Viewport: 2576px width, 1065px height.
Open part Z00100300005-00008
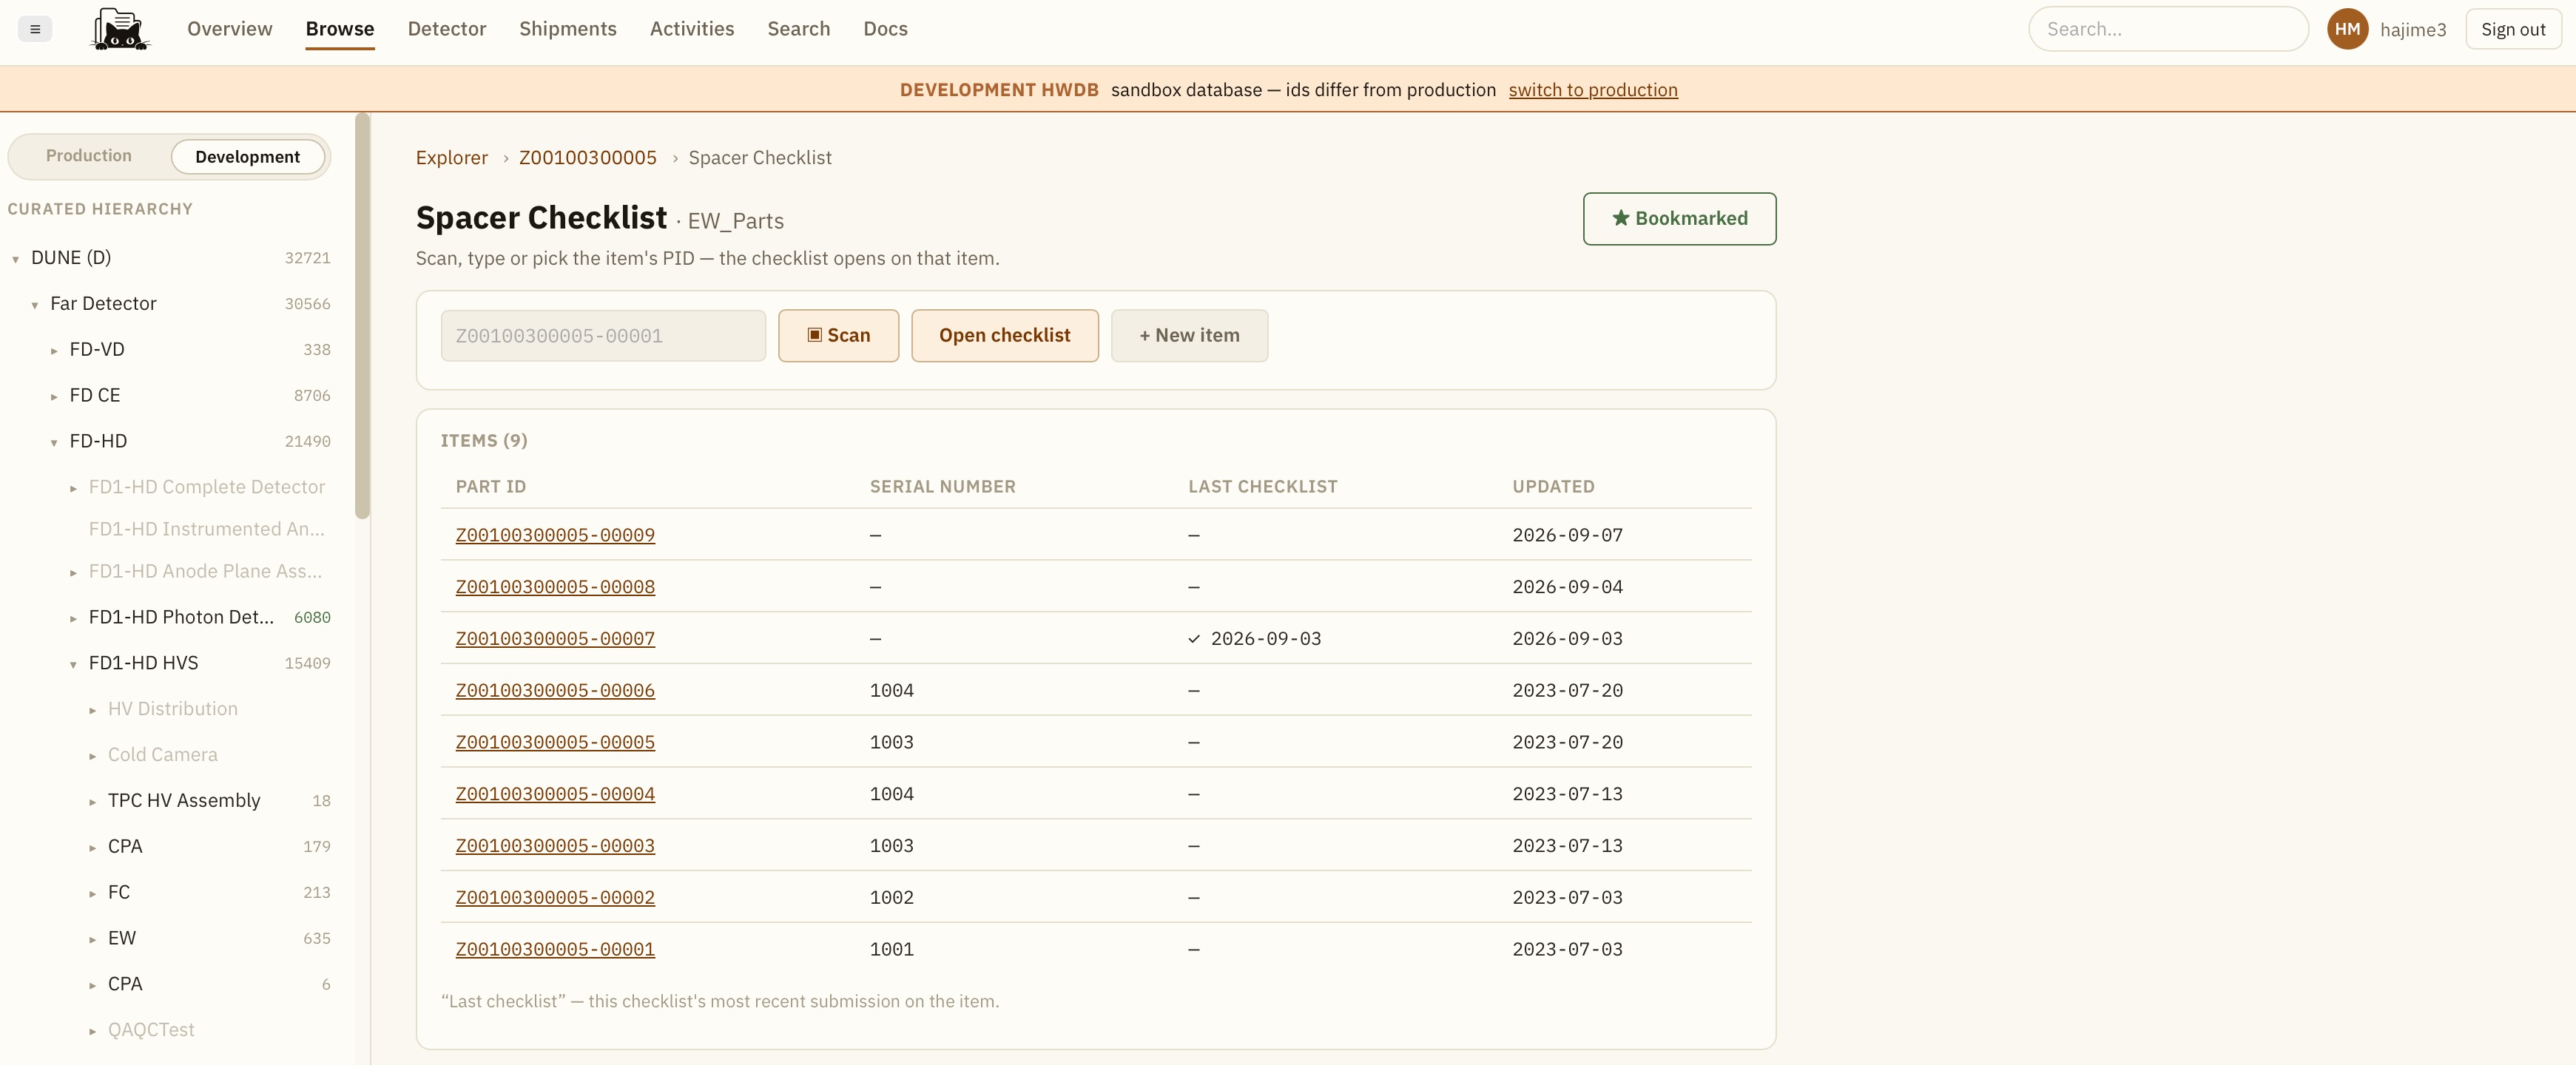[555, 587]
